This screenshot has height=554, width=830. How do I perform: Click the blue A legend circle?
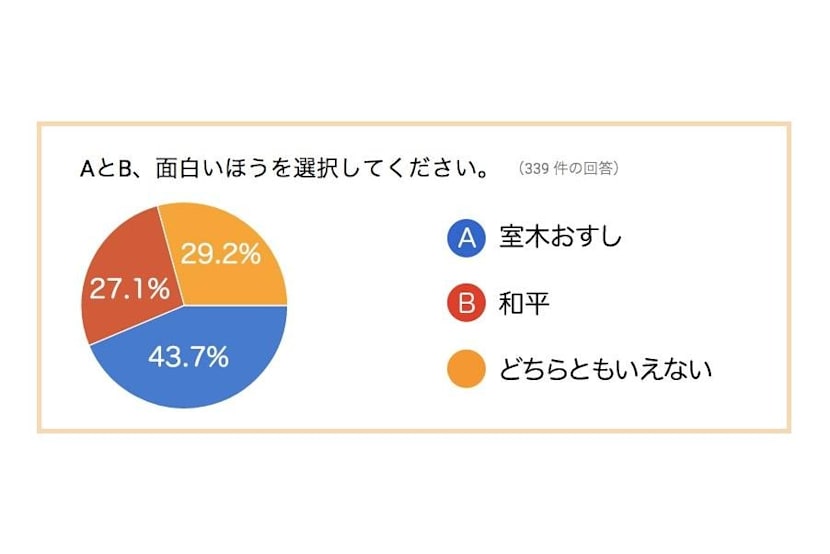466,238
